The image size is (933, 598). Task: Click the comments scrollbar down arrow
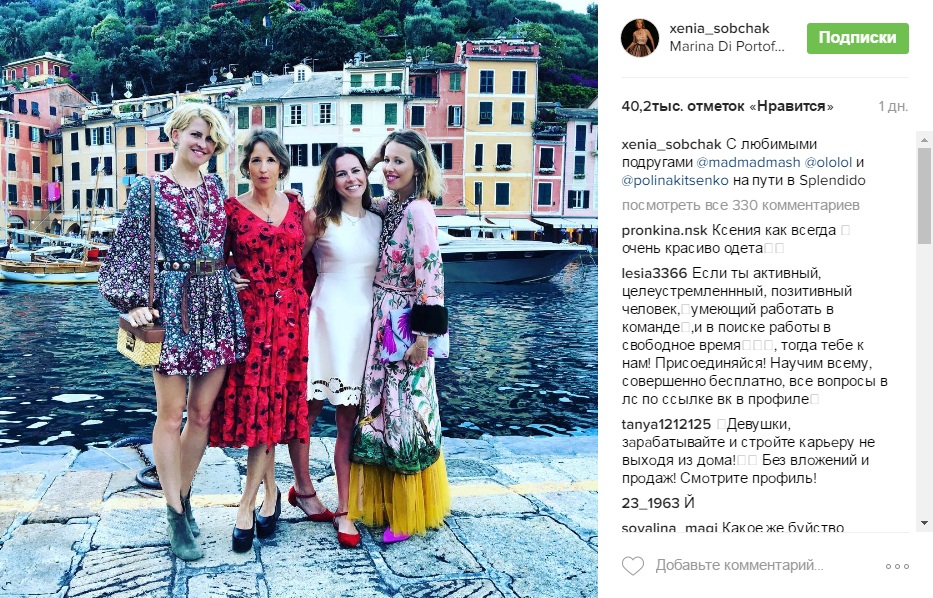coord(924,523)
